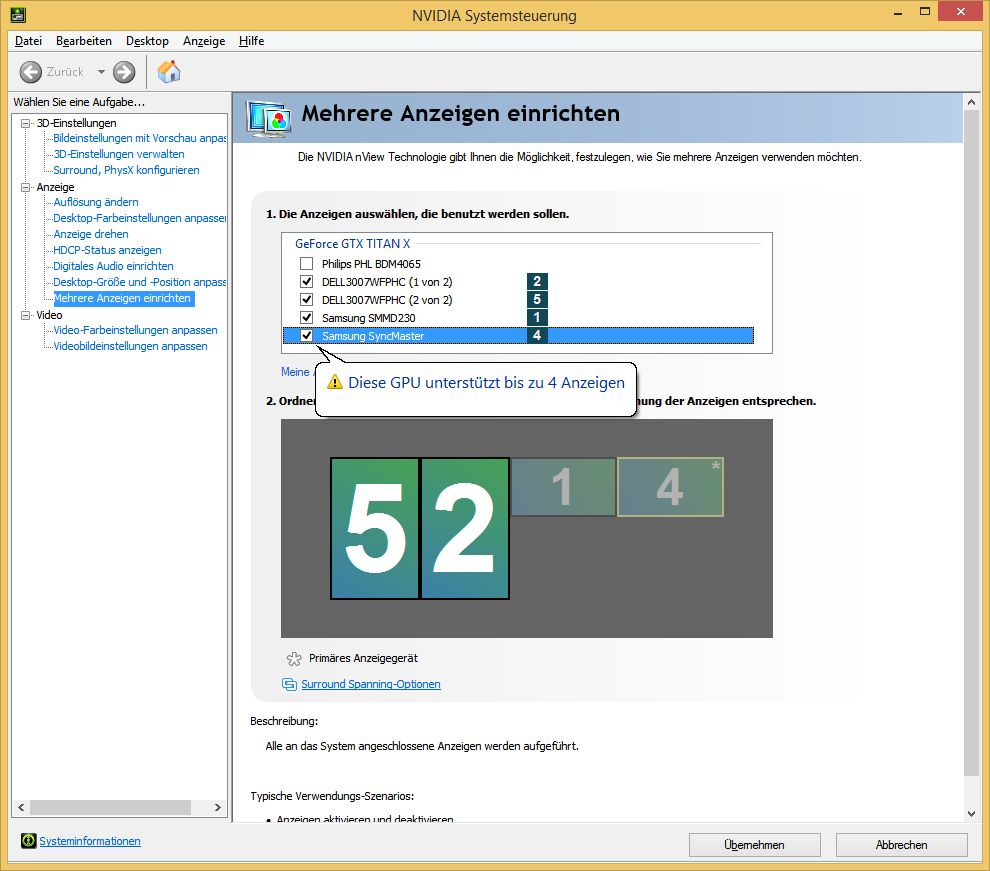
Task: Uncheck DELL3007WFPHC (1 von 2)
Action: (x=306, y=281)
